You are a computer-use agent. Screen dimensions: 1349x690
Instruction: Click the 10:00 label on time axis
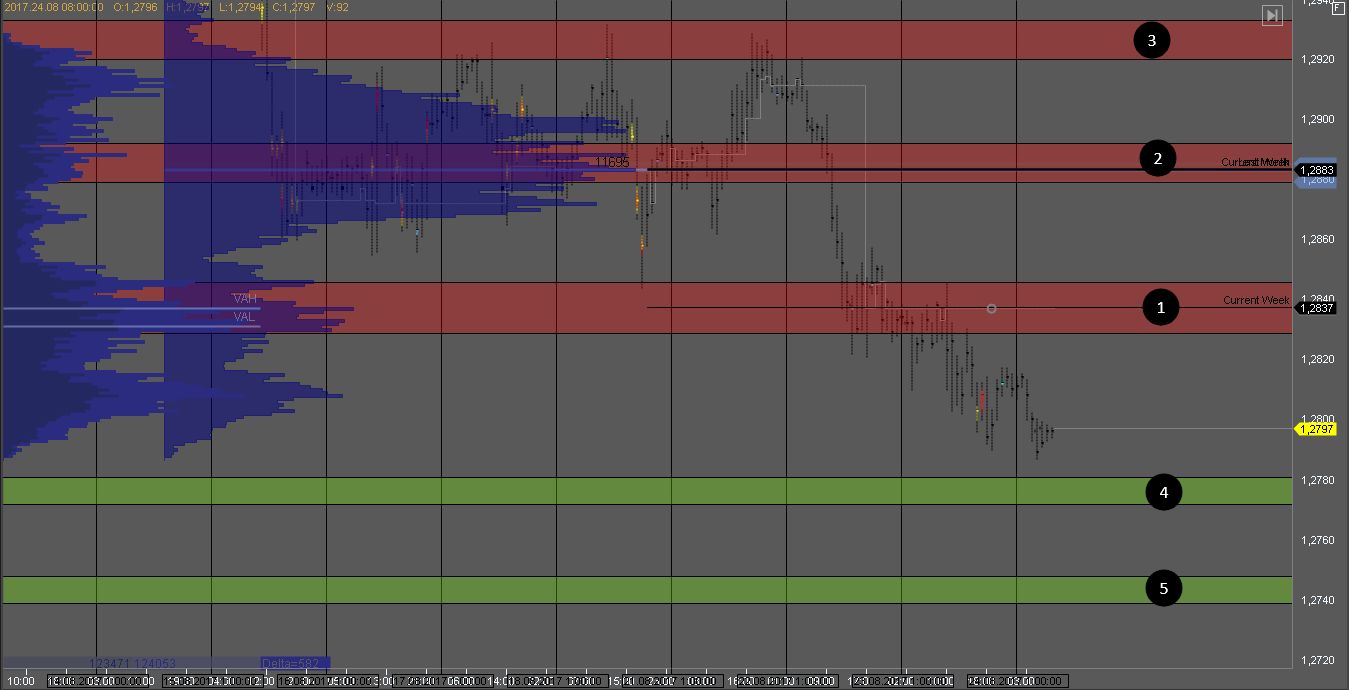pos(20,681)
